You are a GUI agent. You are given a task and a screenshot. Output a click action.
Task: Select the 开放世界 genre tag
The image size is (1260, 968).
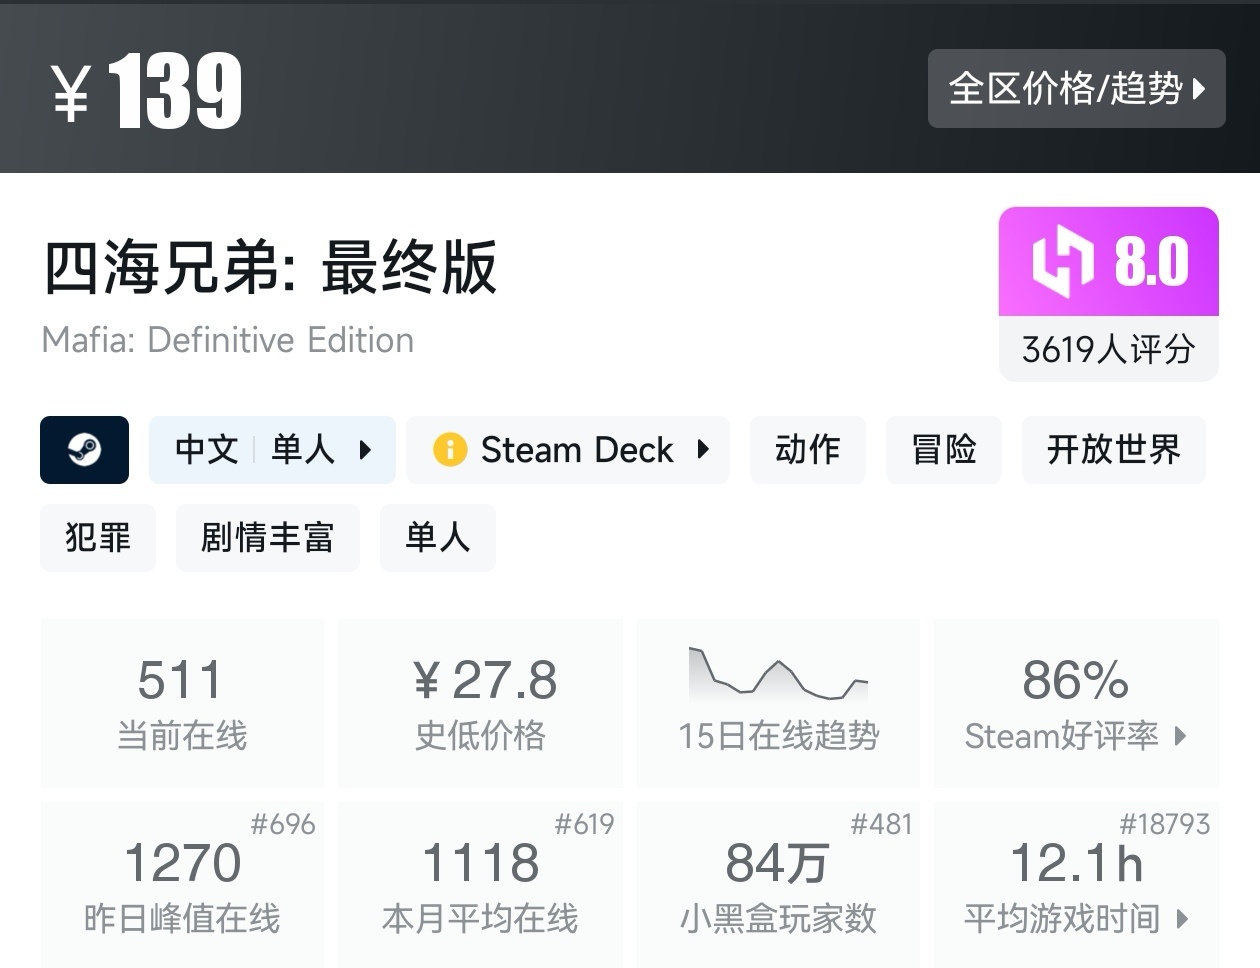pyautogui.click(x=1114, y=450)
